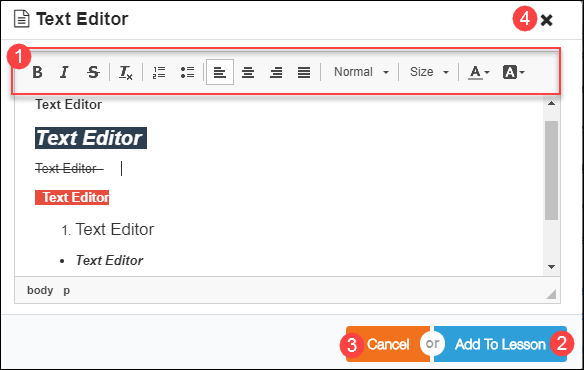Image resolution: width=584 pixels, height=370 pixels.
Task: Click the Remove Format icon
Action: [126, 72]
